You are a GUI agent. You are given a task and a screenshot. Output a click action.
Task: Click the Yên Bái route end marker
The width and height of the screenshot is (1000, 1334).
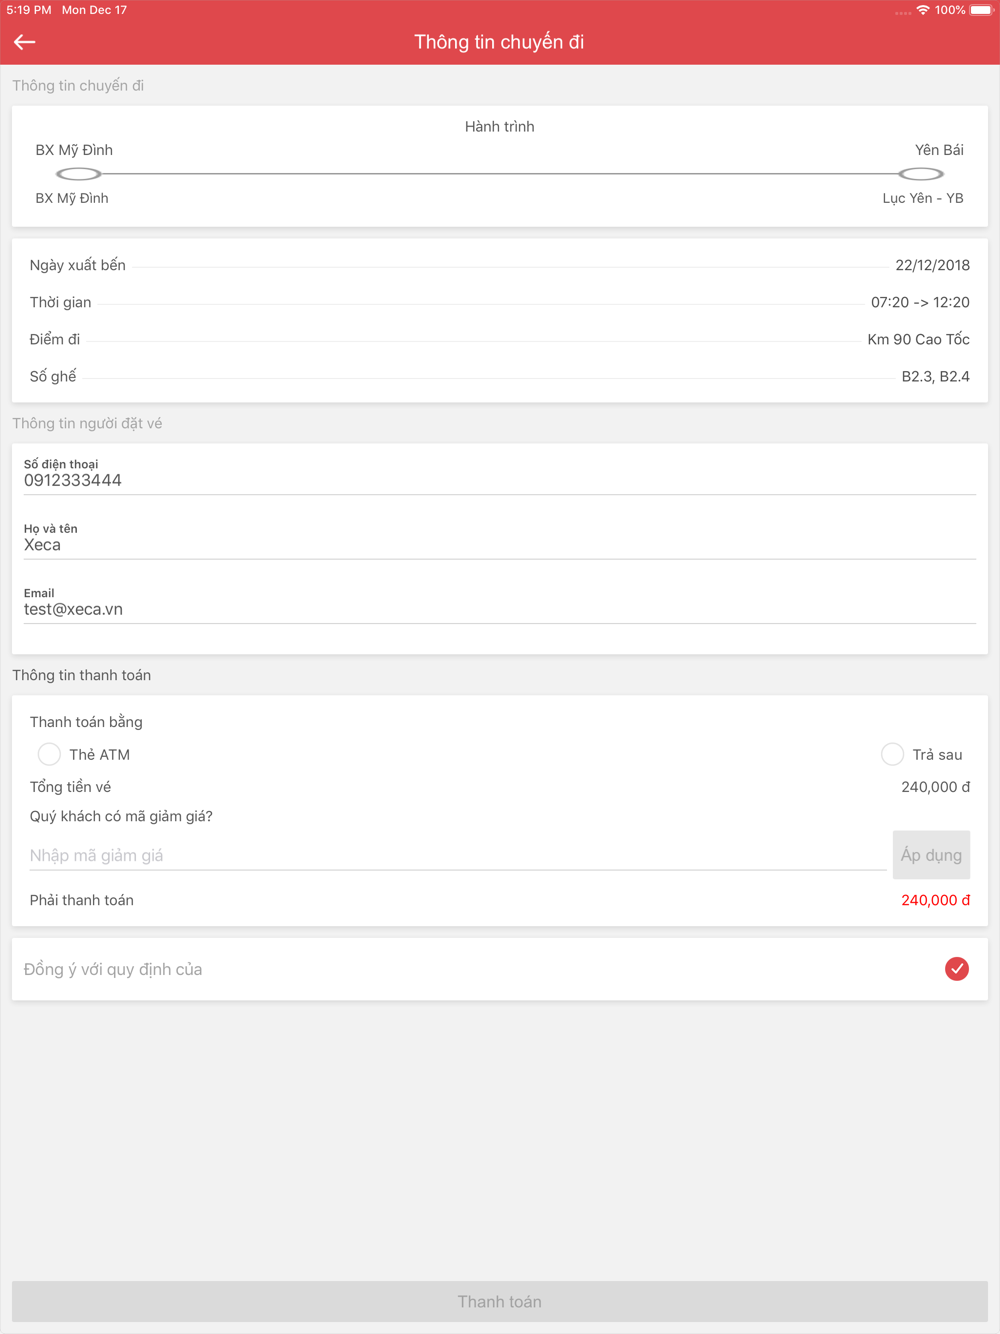pyautogui.click(x=921, y=174)
